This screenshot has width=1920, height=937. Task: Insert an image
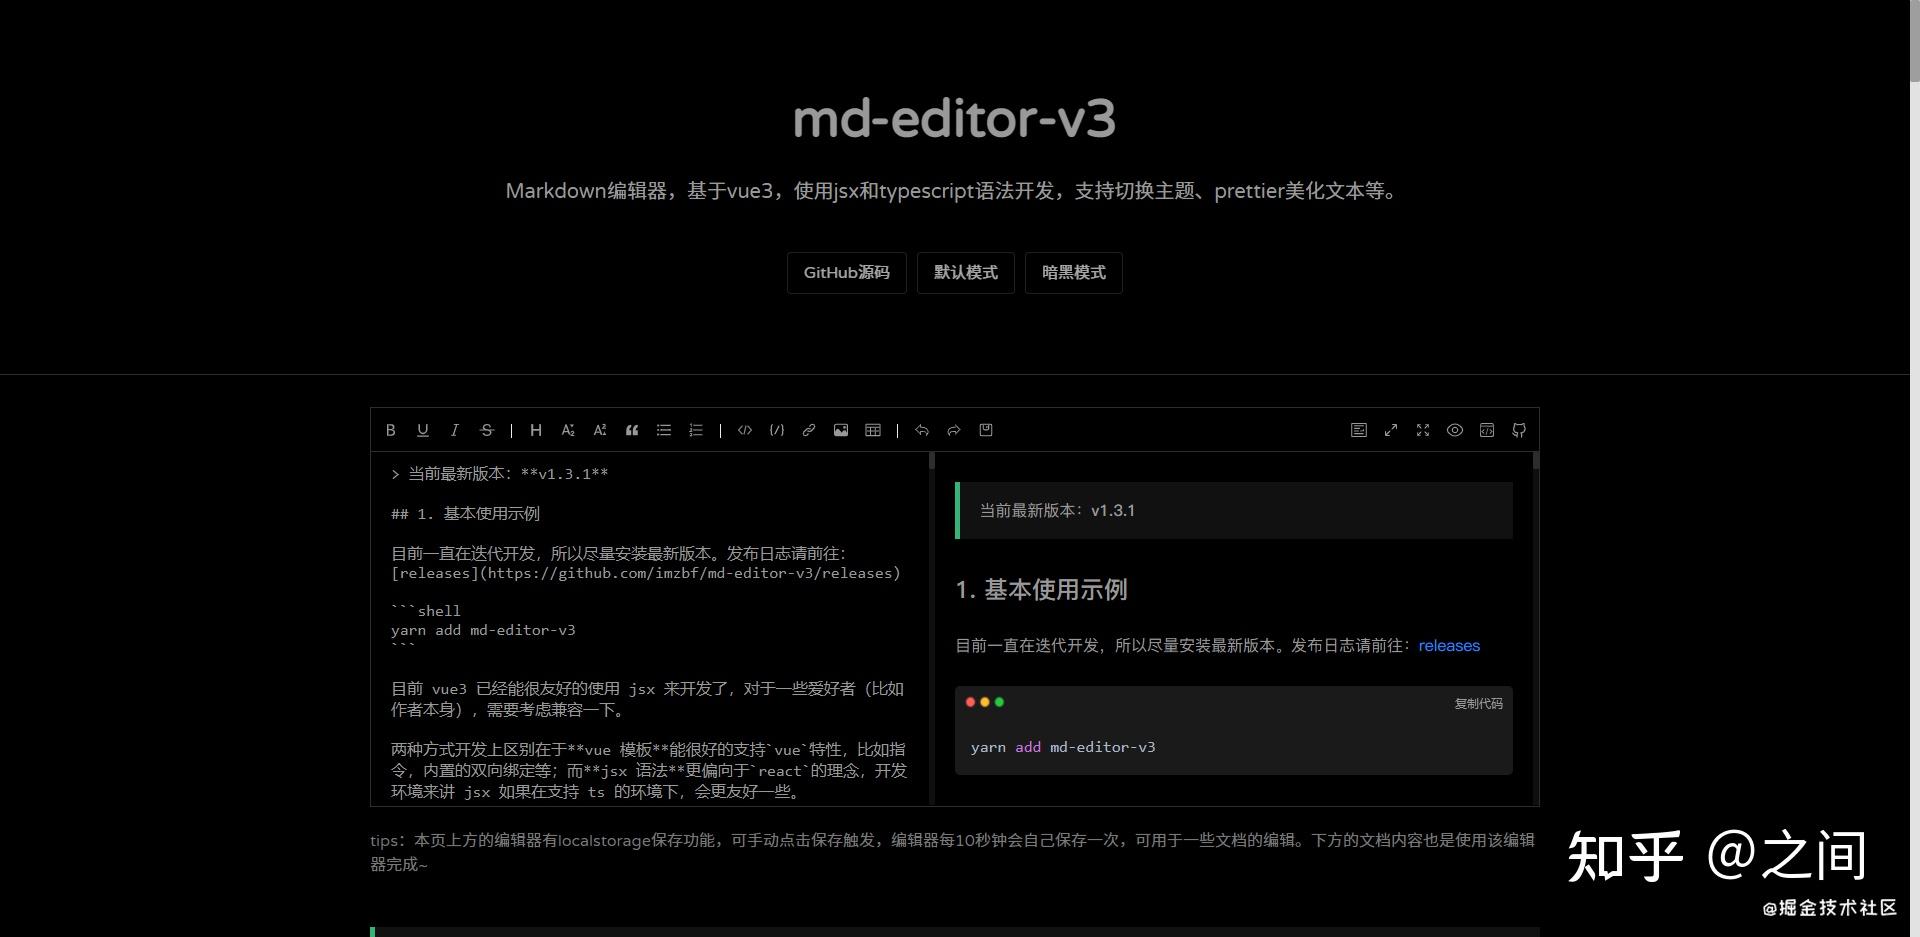(841, 430)
